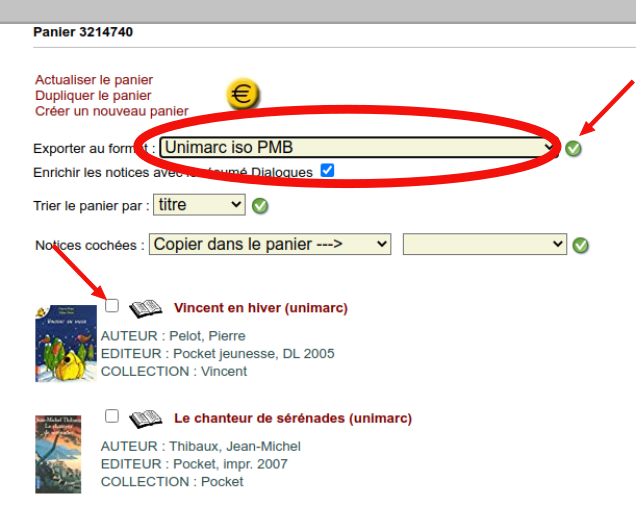Open the Vincent en hiver (unimarc) title link
The image size is (636, 506).
pos(261,308)
